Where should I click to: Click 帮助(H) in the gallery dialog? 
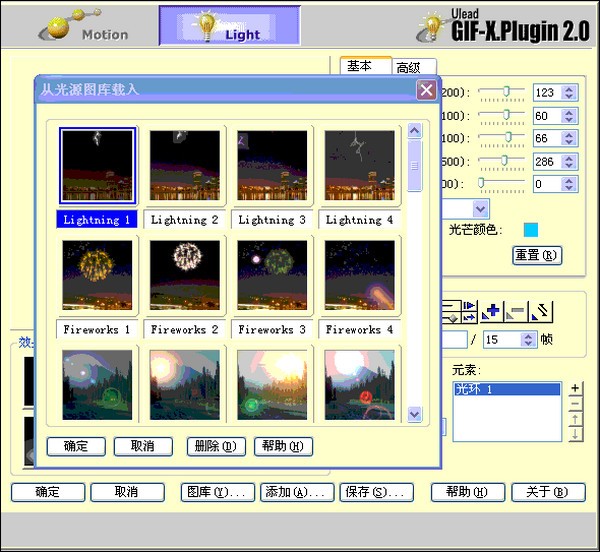(283, 446)
